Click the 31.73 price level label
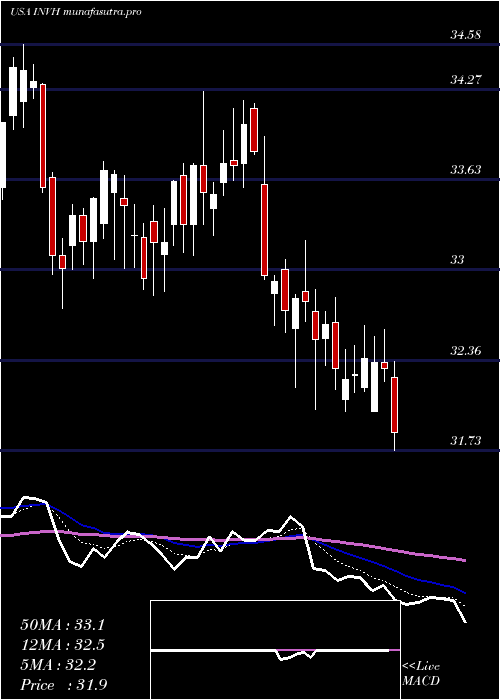The width and height of the screenshot is (500, 700). [x=465, y=441]
